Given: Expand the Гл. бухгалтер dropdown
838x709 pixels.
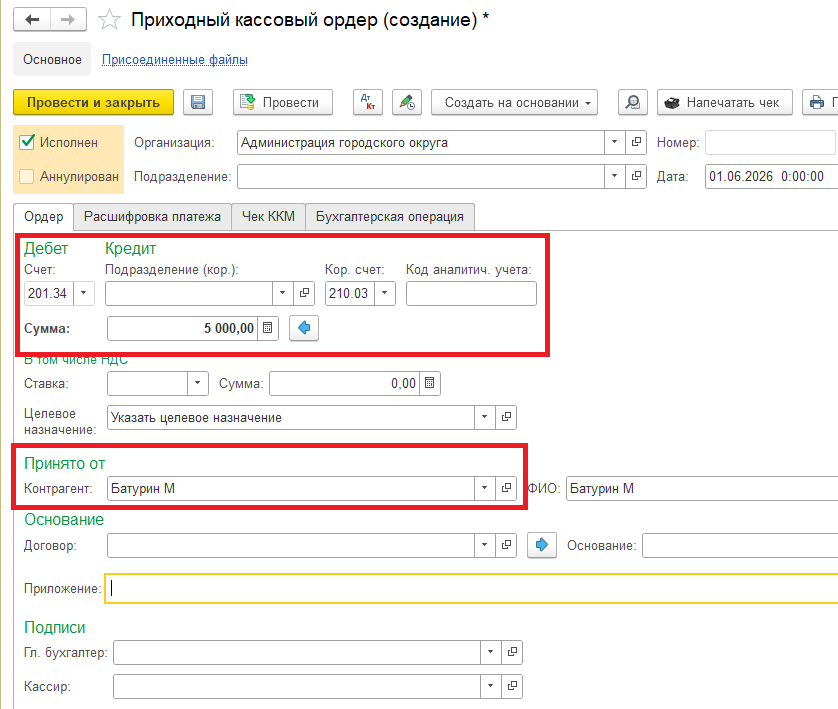Looking at the screenshot, I should point(491,652).
